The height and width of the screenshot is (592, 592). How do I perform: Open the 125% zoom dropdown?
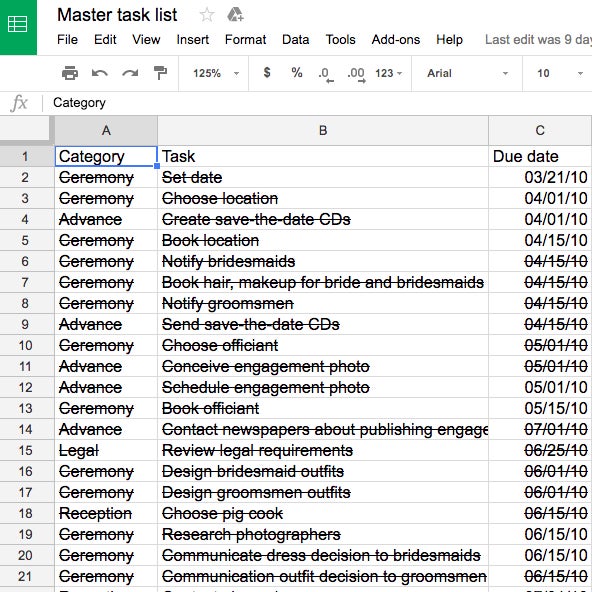point(216,73)
